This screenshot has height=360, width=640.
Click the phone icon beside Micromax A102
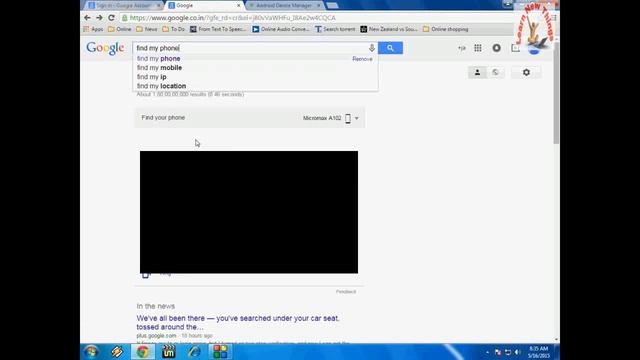[348, 118]
